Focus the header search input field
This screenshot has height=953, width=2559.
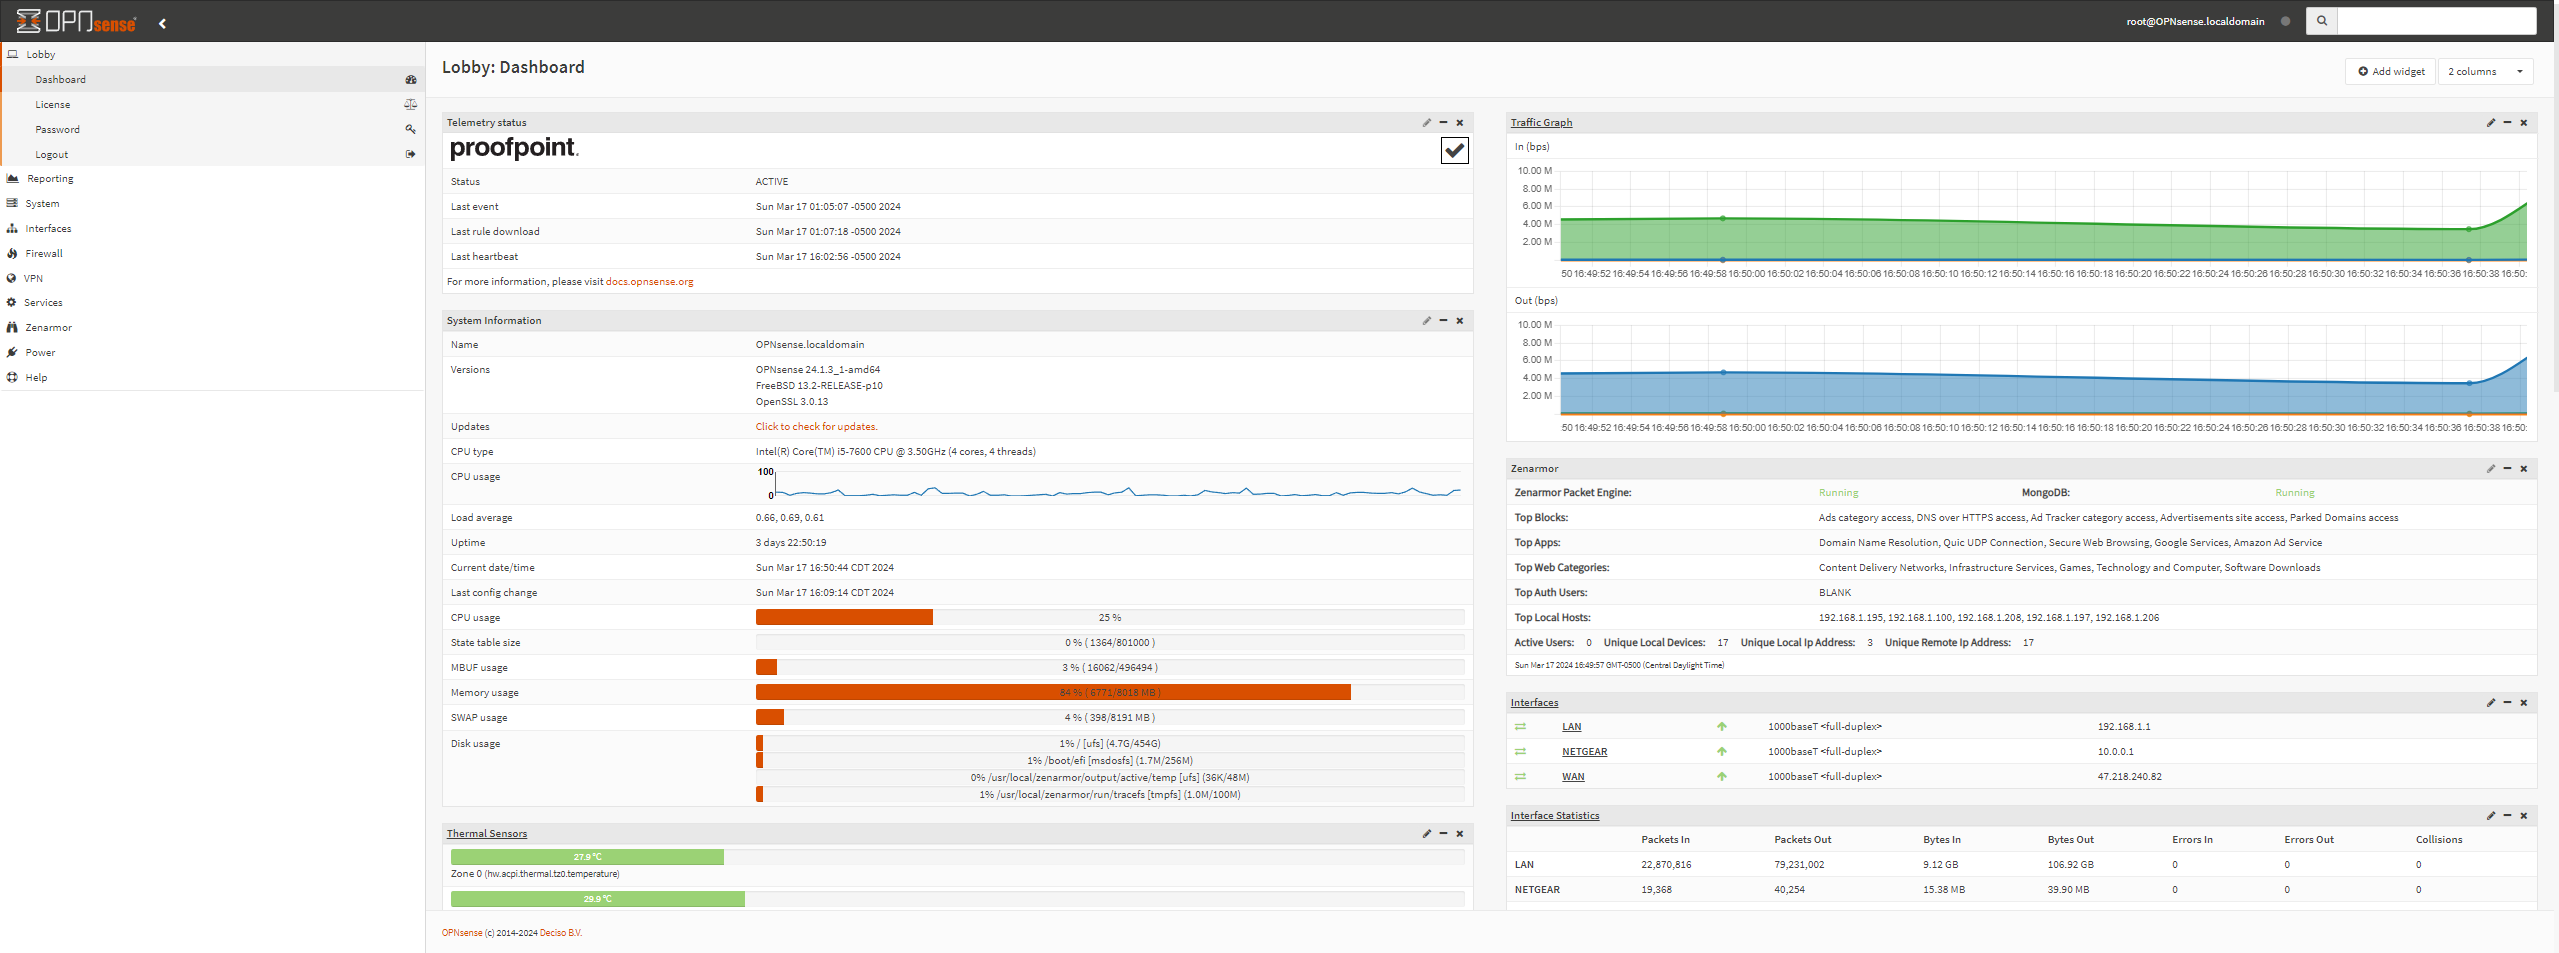point(2437,21)
